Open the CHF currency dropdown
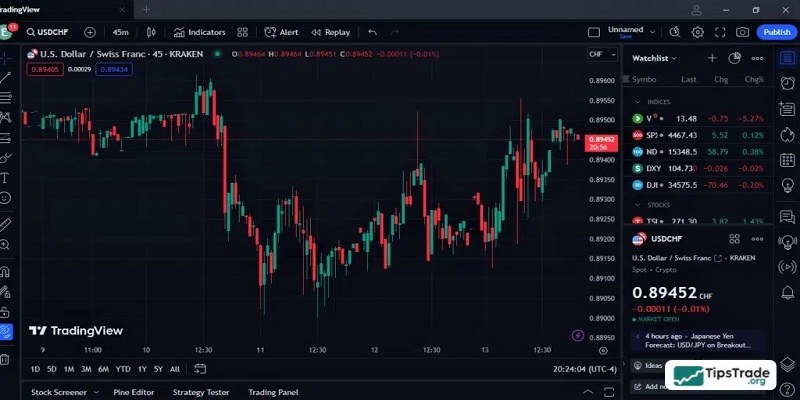Viewport: 800px width, 400px height. (600, 54)
